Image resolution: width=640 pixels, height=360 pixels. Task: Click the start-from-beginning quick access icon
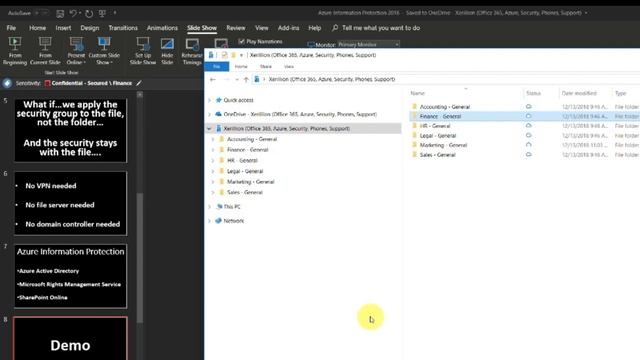click(x=102, y=13)
